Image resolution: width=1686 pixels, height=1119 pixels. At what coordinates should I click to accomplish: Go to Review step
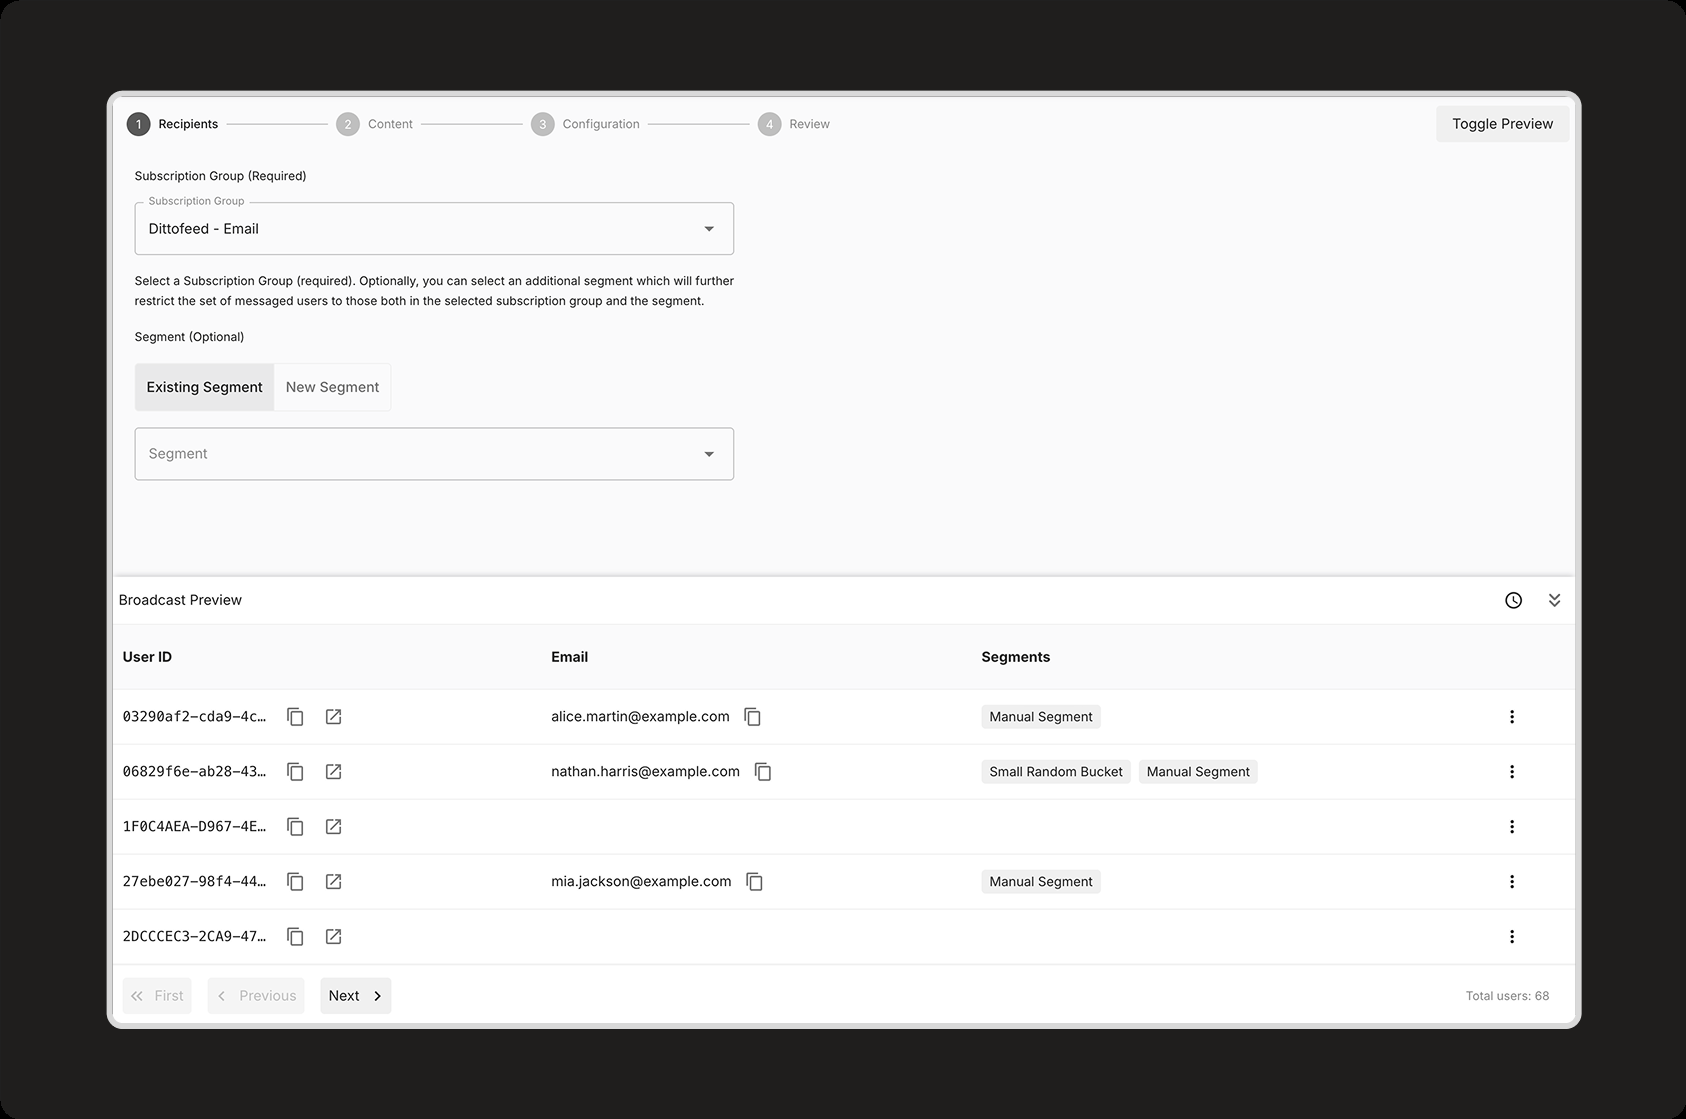(795, 124)
